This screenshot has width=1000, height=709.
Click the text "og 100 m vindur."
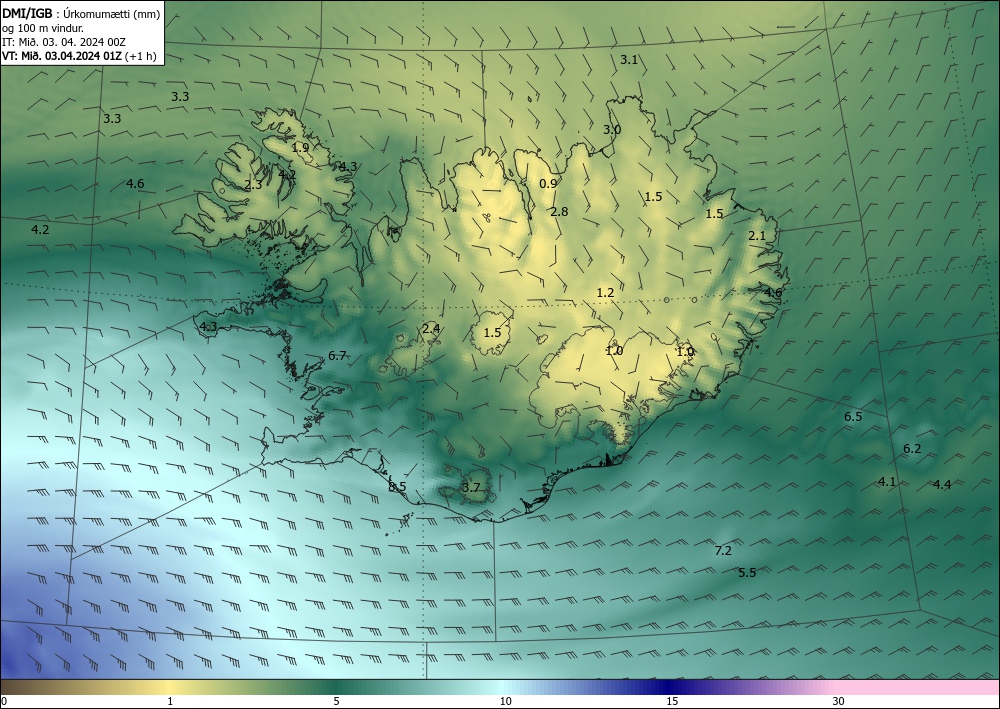tap(43, 28)
